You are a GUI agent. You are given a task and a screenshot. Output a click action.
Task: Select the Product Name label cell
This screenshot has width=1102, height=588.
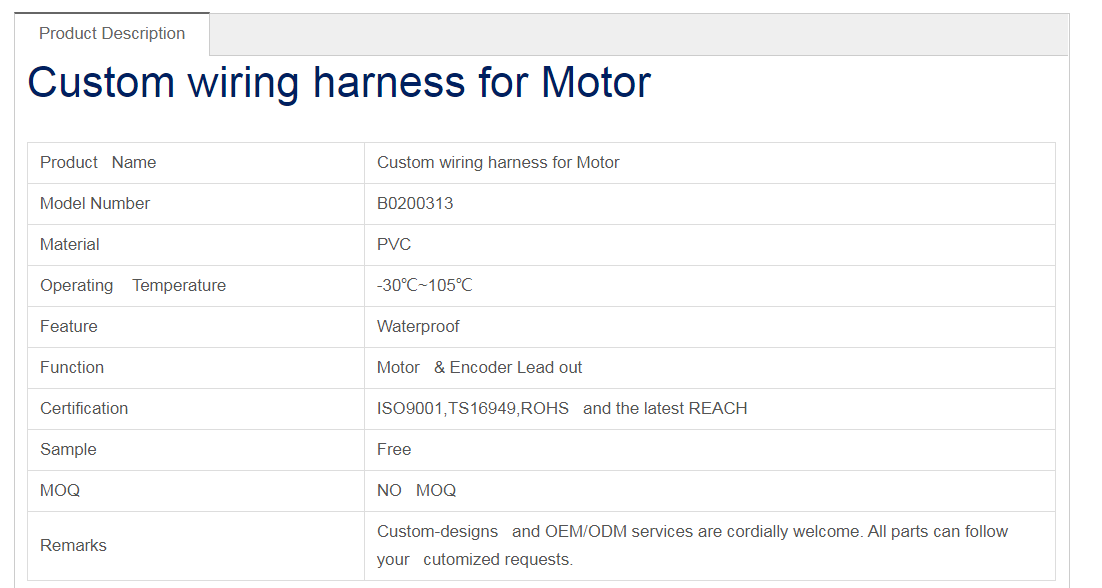tap(98, 163)
